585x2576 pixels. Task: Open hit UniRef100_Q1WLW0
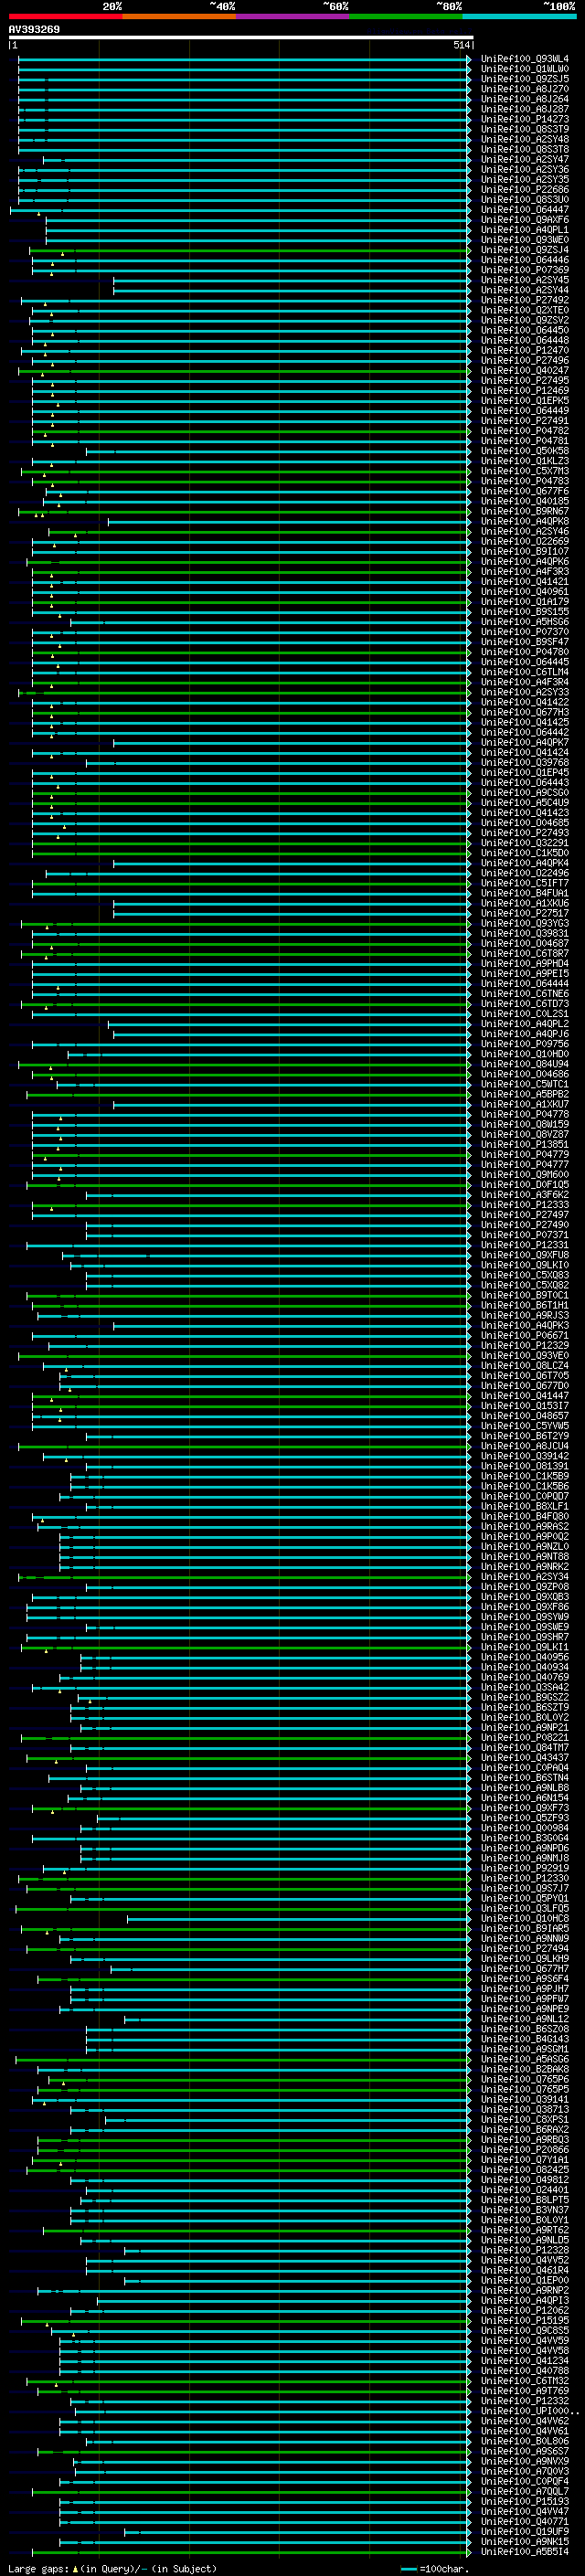pos(525,69)
